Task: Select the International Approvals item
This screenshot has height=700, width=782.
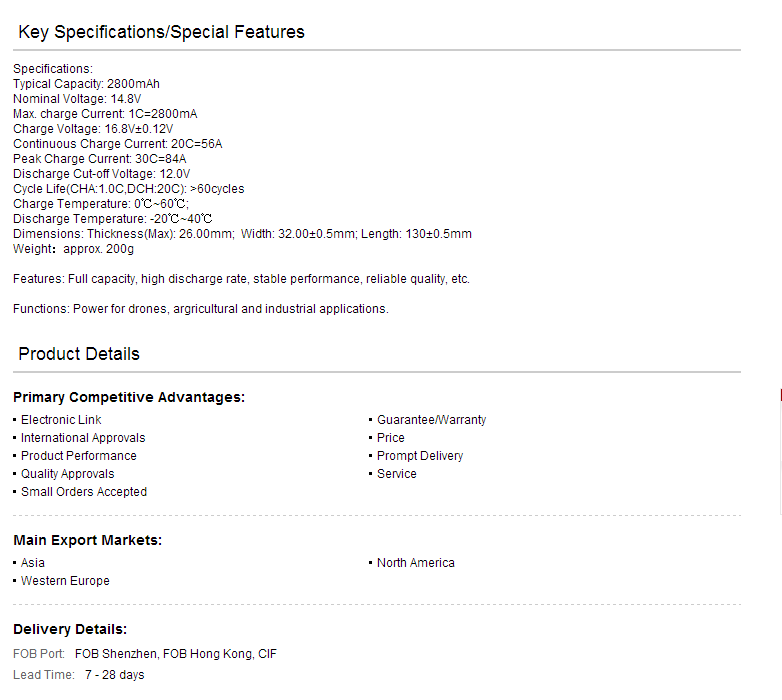Action: pos(83,438)
